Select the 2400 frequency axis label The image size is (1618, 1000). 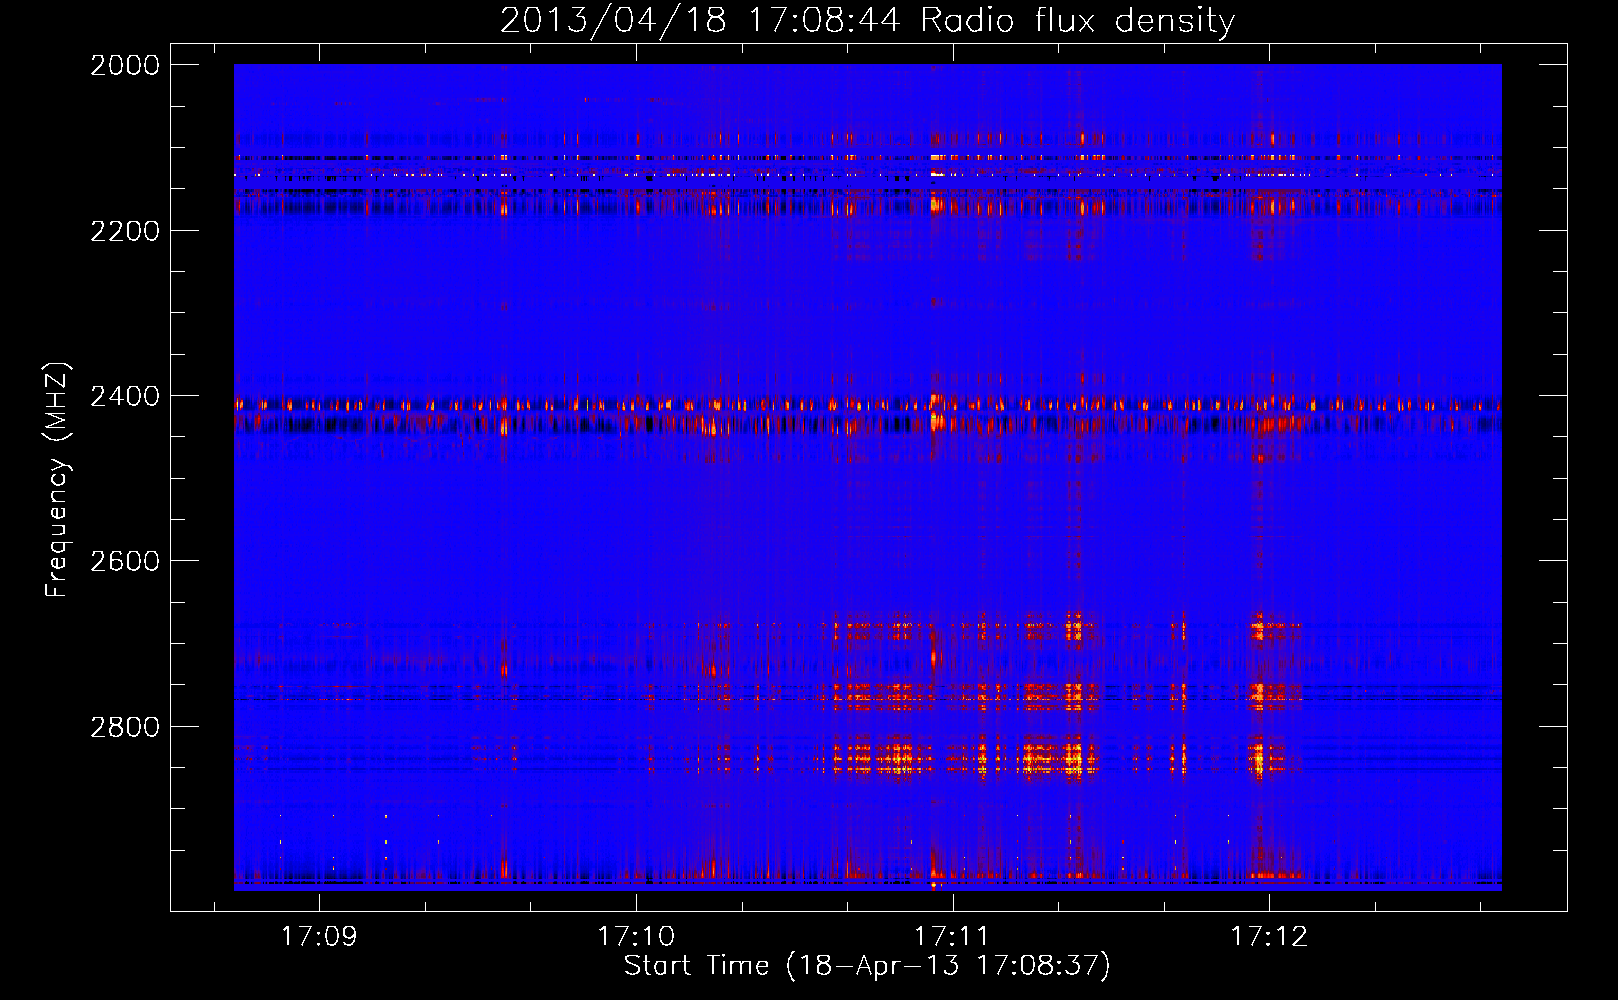point(125,396)
